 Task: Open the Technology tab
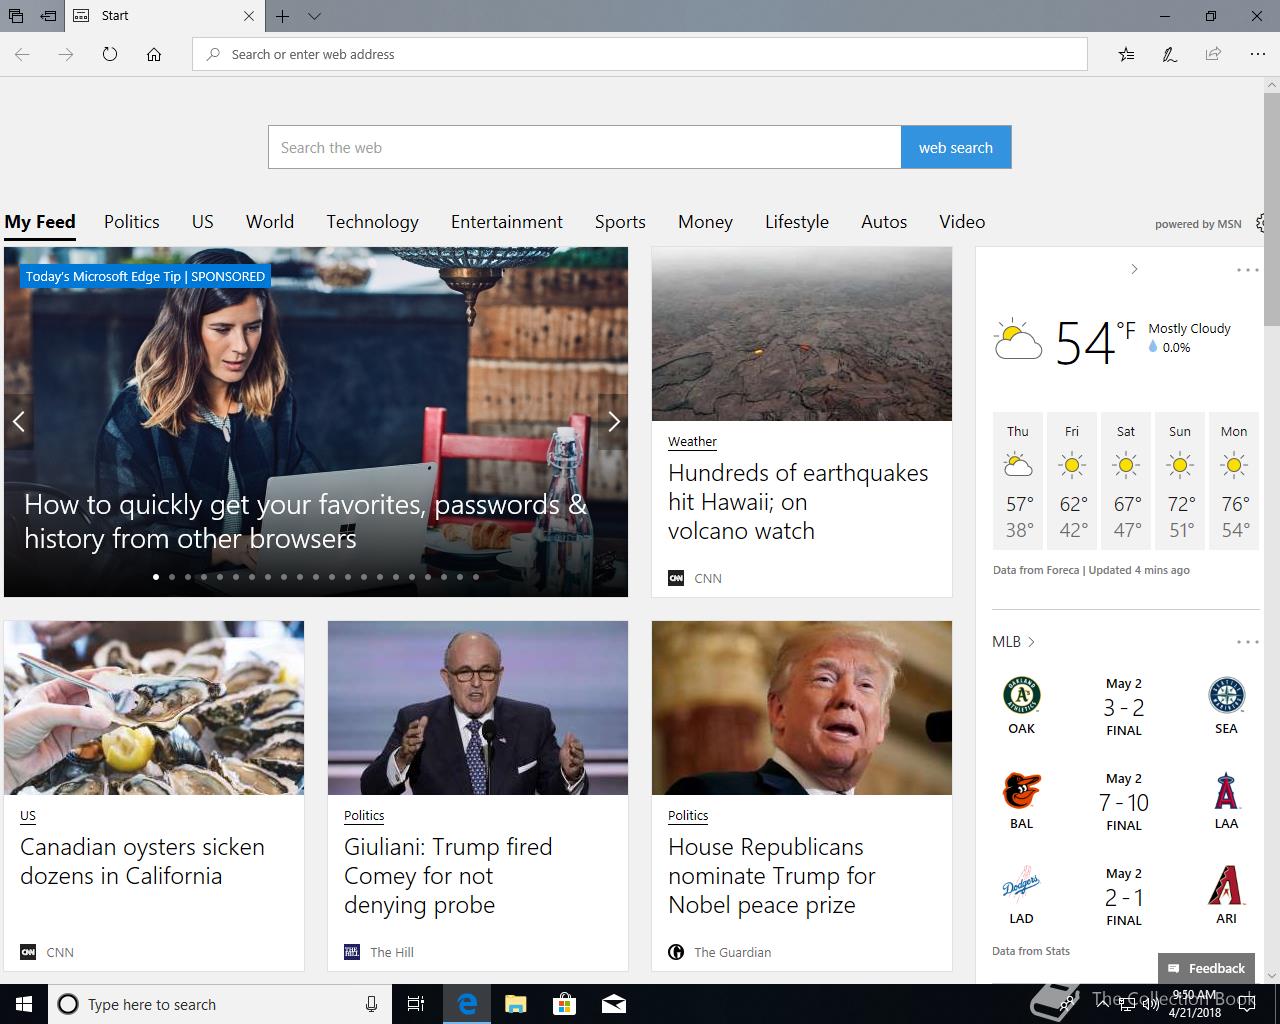372,222
